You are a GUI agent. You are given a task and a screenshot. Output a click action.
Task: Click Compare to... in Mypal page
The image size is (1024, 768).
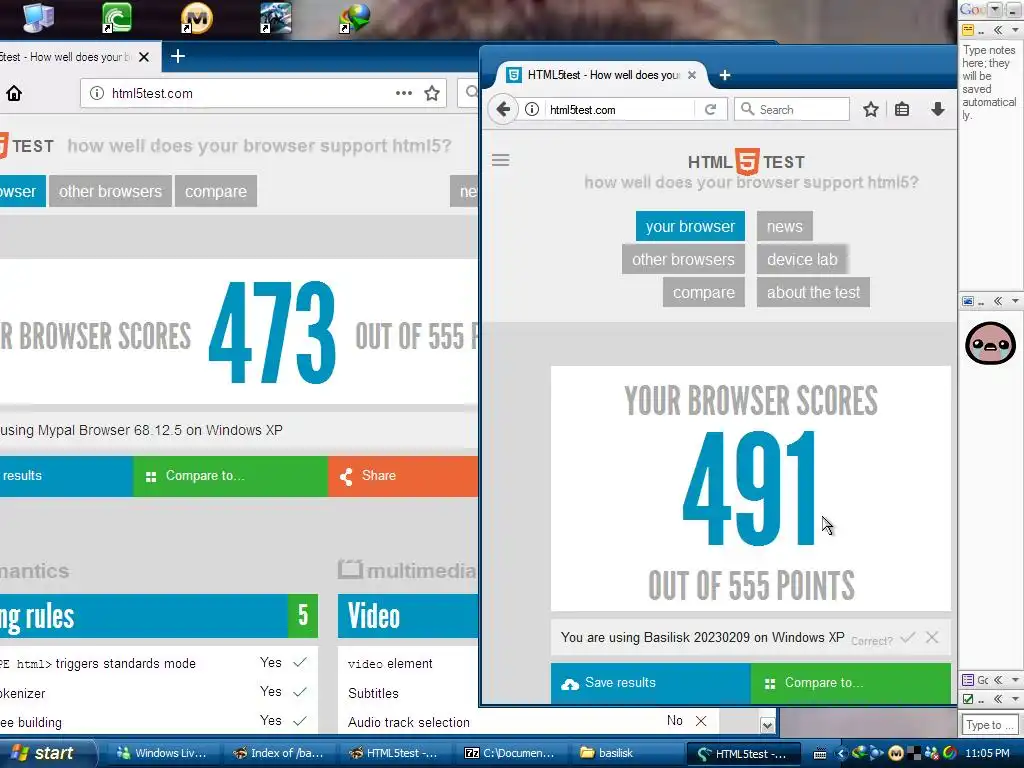coord(231,476)
